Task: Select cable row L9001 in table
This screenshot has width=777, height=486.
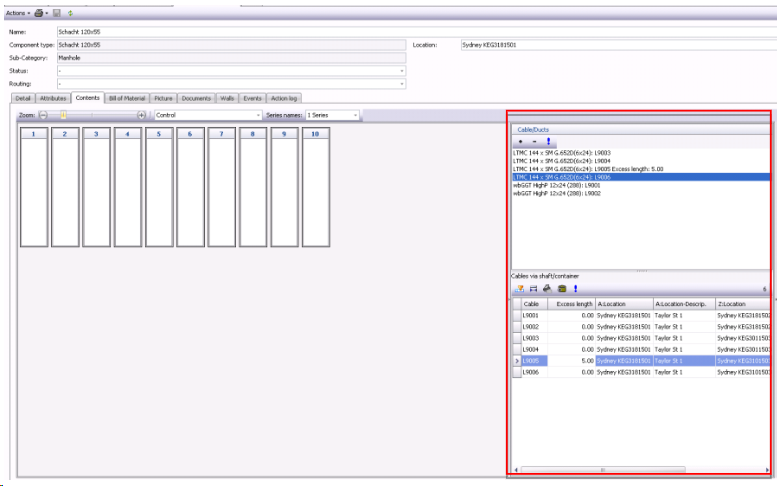Action: 641,316
